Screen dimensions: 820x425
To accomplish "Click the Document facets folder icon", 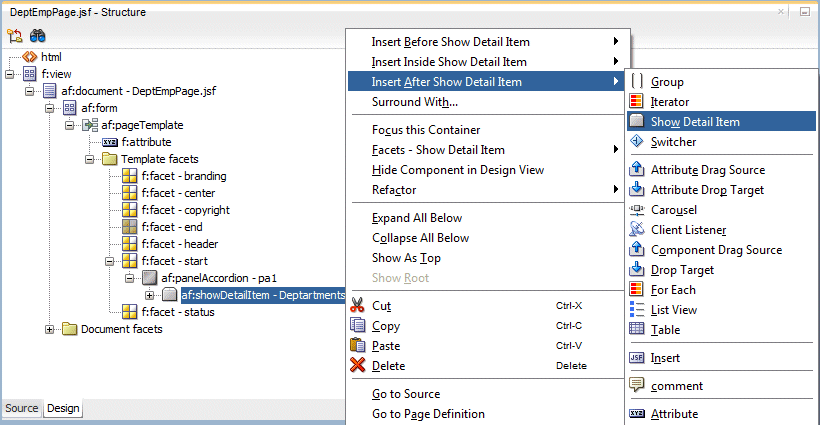I will point(70,329).
